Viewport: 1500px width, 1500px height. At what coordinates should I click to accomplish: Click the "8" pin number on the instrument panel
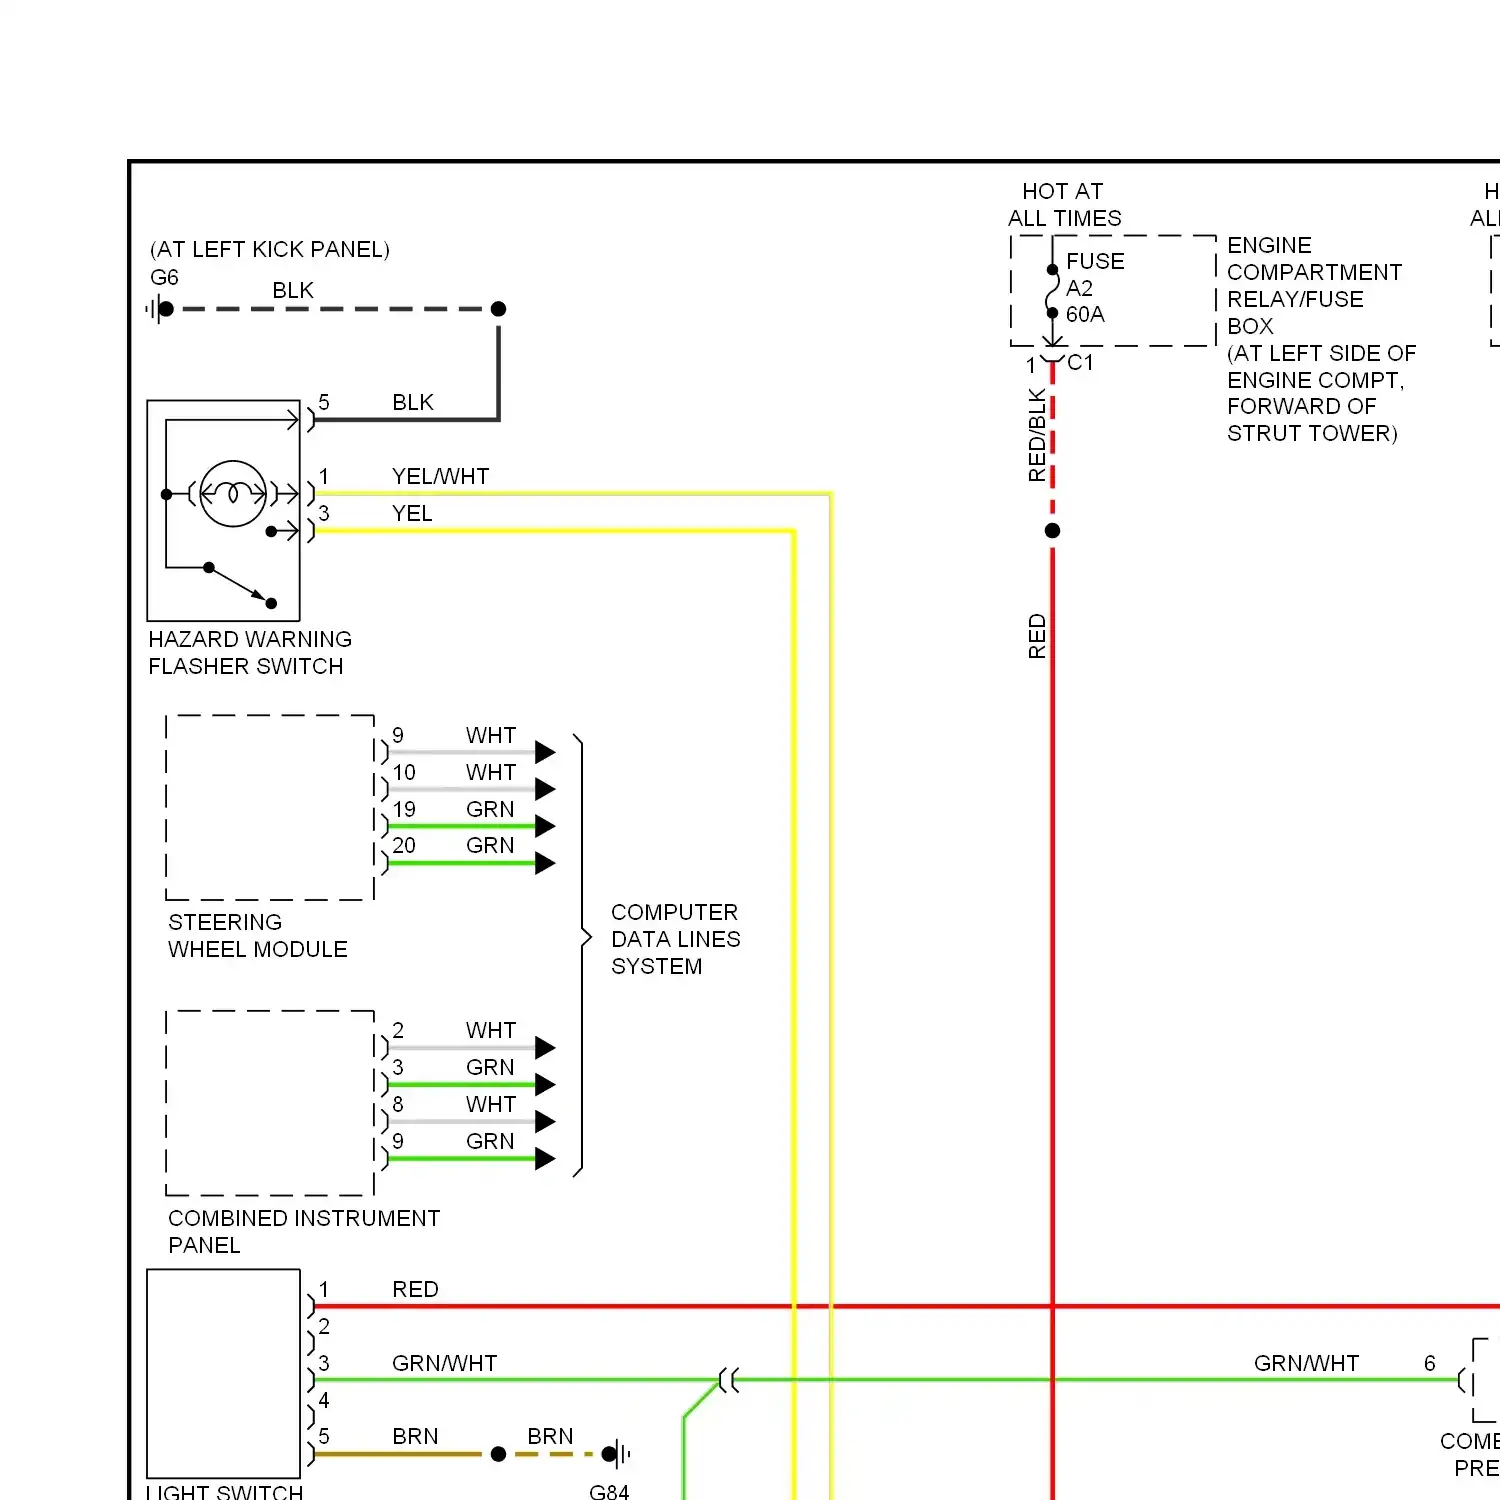click(398, 1104)
